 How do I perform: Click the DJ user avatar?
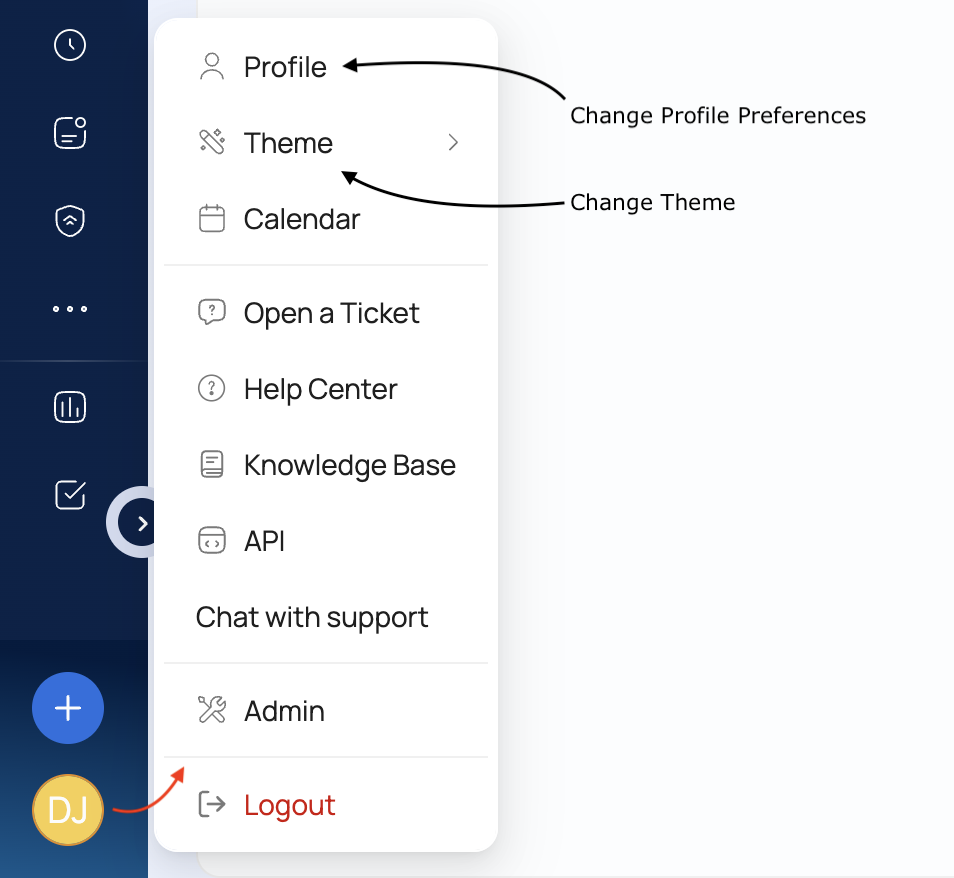(68, 809)
